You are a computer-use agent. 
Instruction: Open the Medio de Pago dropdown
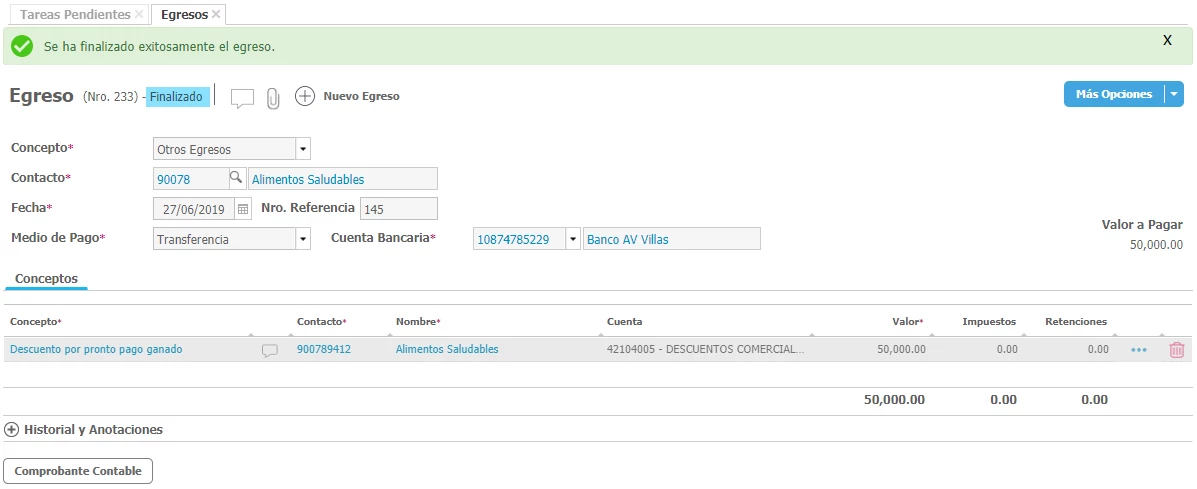303,239
